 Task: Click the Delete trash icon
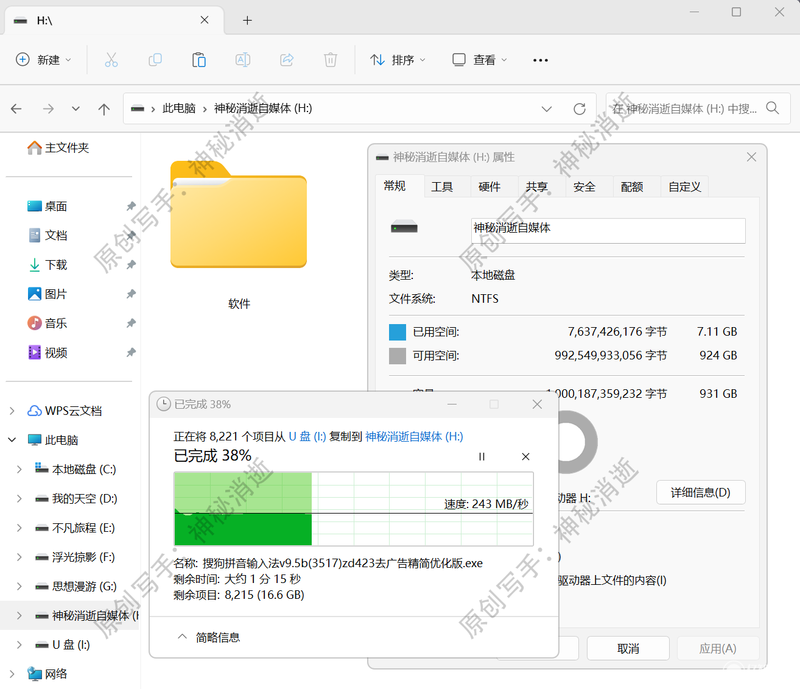click(331, 60)
